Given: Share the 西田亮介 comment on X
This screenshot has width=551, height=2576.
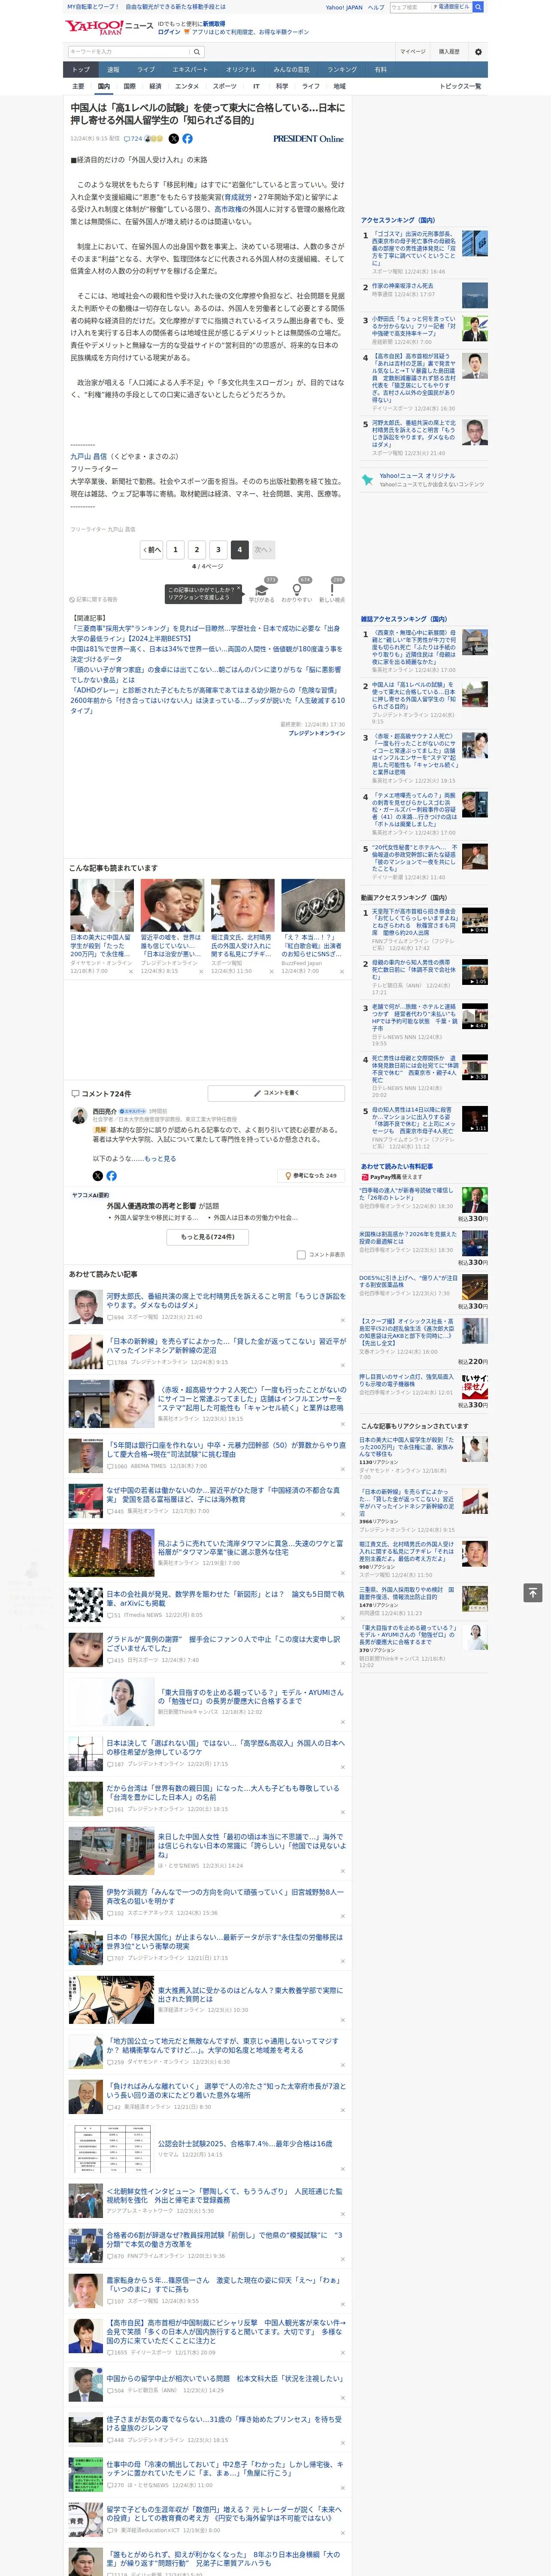Looking at the screenshot, I should click(x=97, y=1176).
